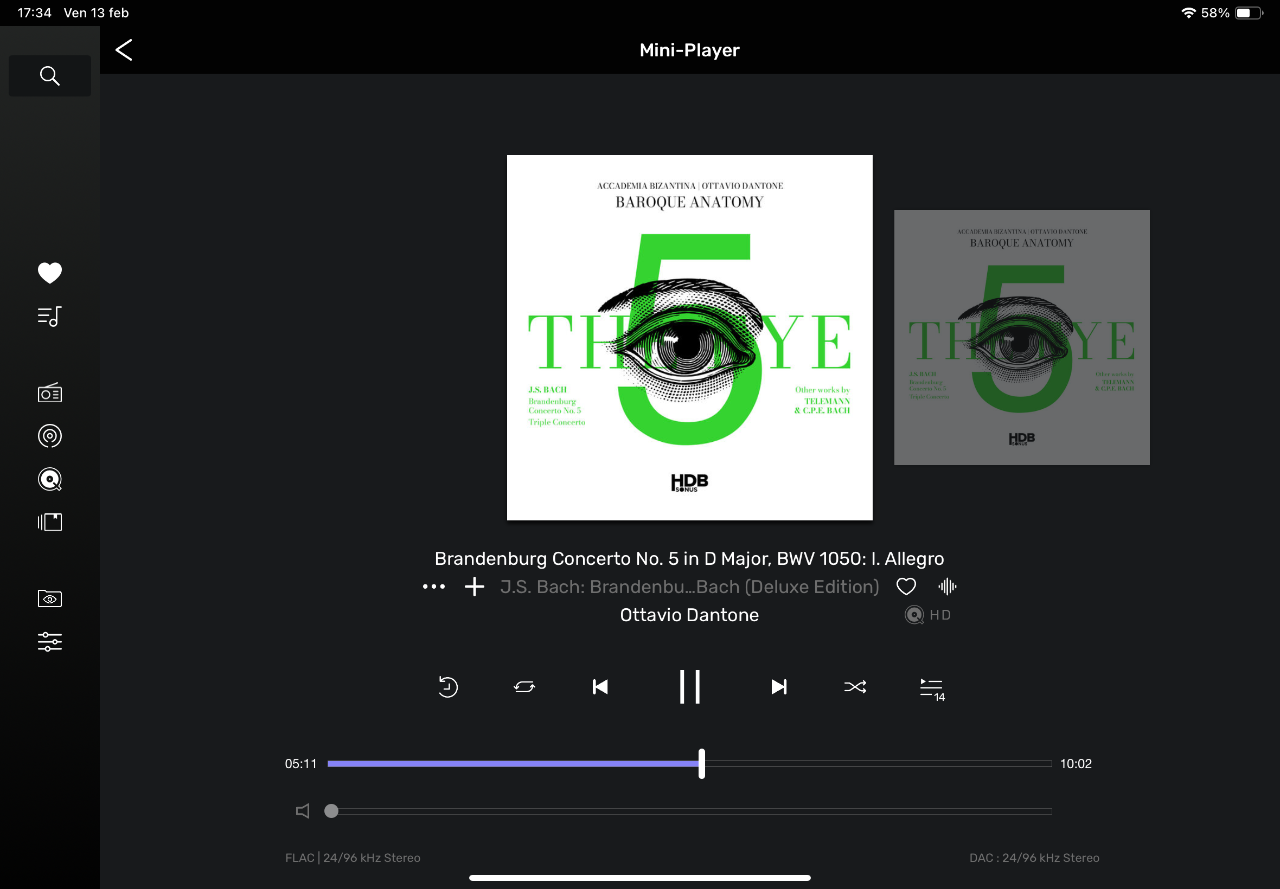Toggle shuffle playback
This screenshot has height=889, width=1280.
[x=855, y=687]
